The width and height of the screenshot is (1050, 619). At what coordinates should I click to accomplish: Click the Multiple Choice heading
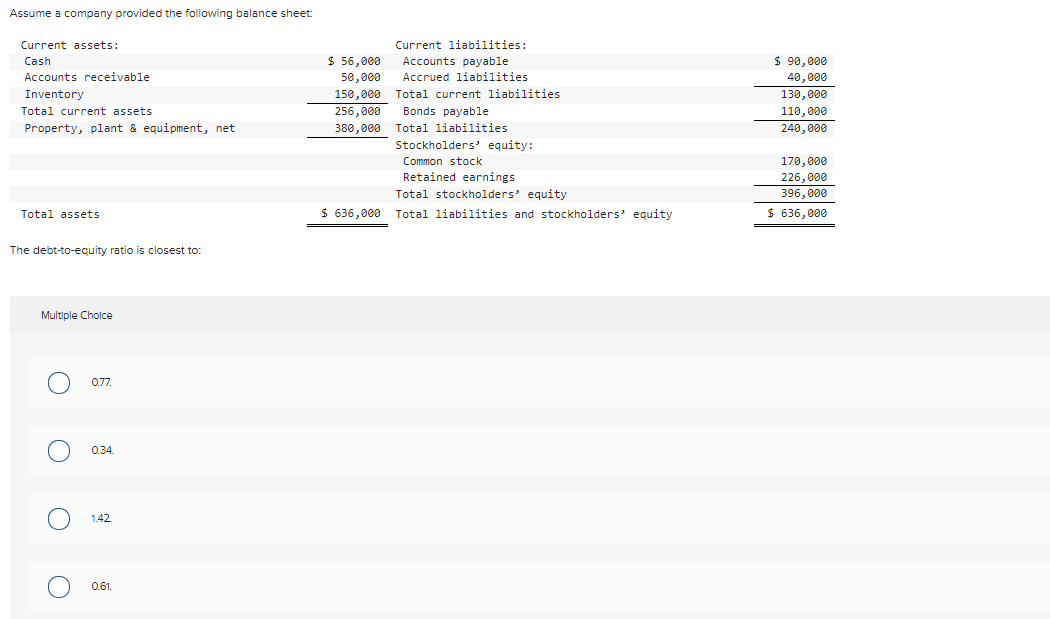tap(76, 316)
